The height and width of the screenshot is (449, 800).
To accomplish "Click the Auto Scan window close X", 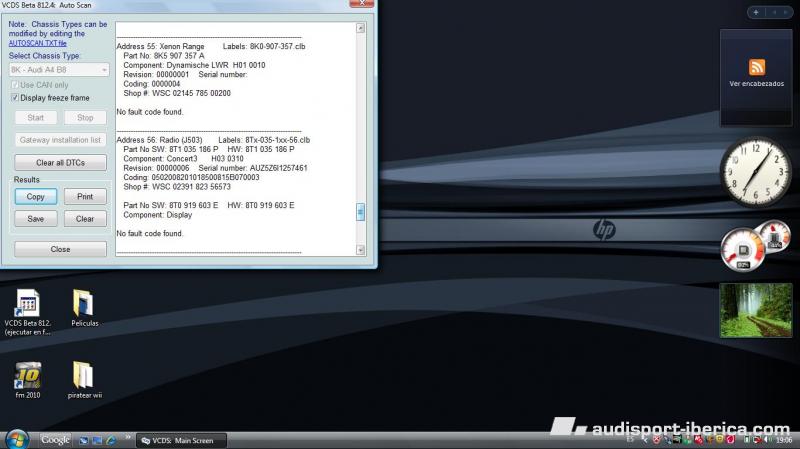I will tap(362, 3).
